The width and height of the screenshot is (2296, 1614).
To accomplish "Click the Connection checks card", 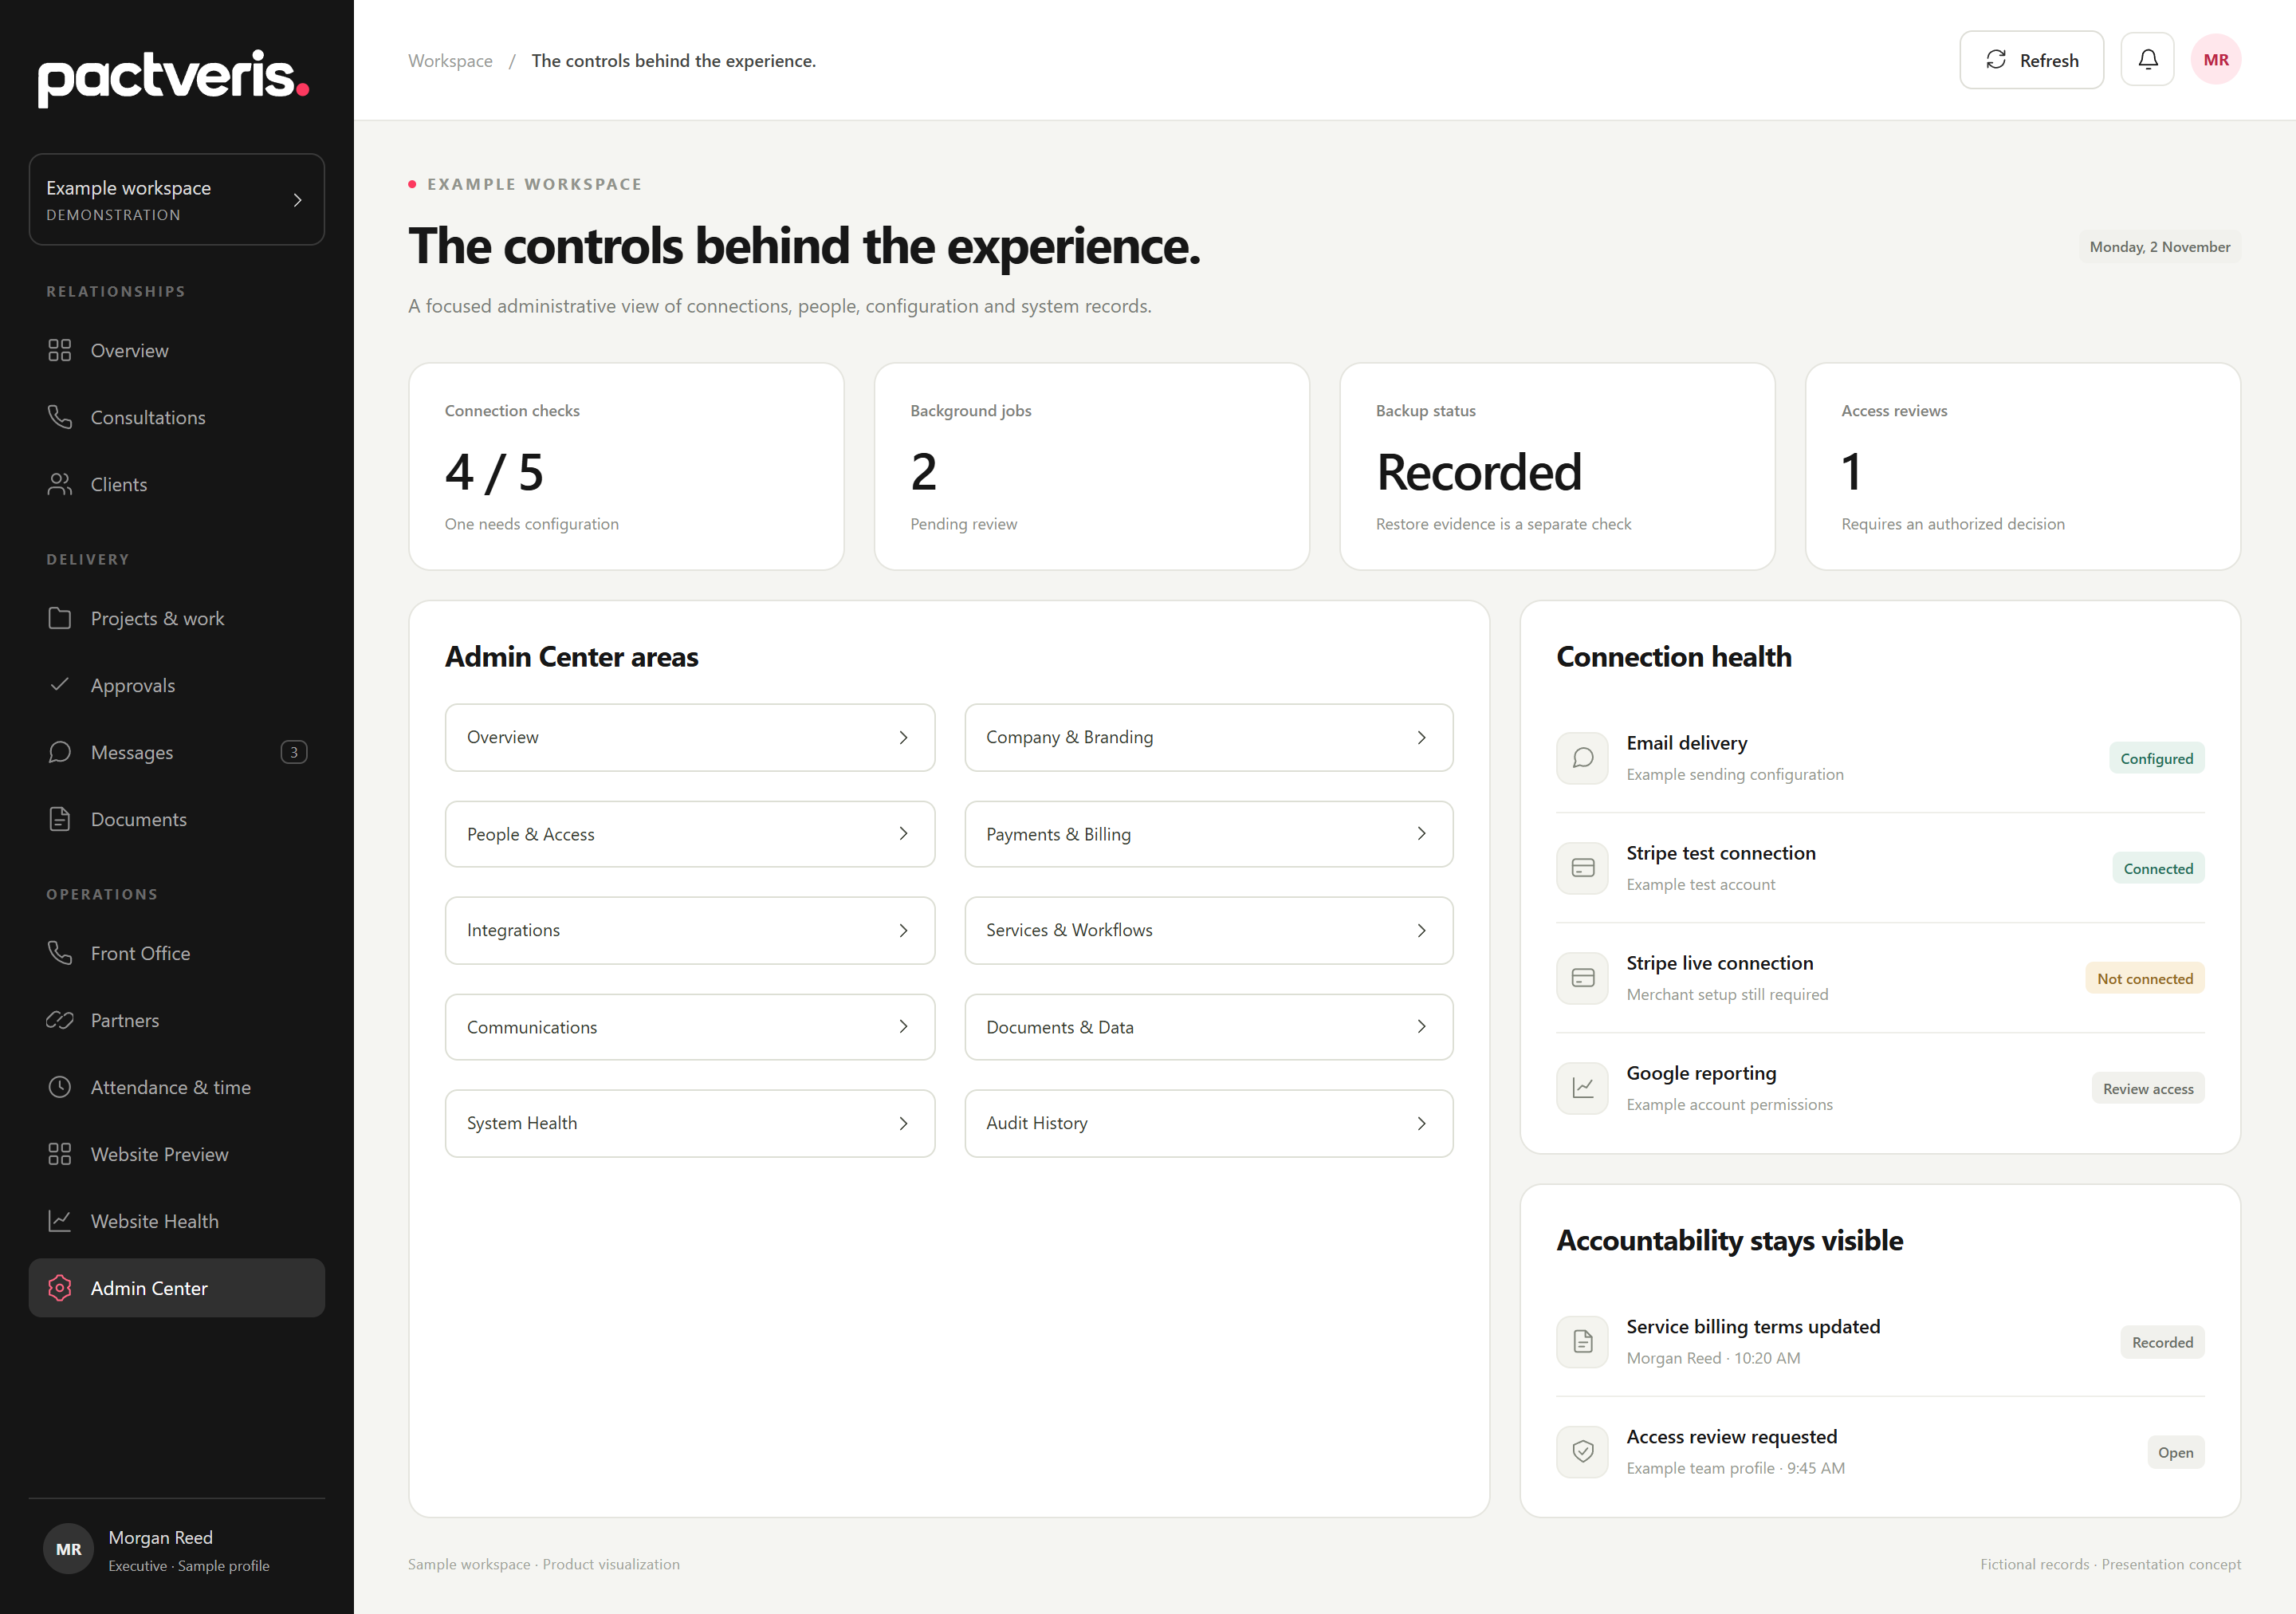I will click(626, 466).
